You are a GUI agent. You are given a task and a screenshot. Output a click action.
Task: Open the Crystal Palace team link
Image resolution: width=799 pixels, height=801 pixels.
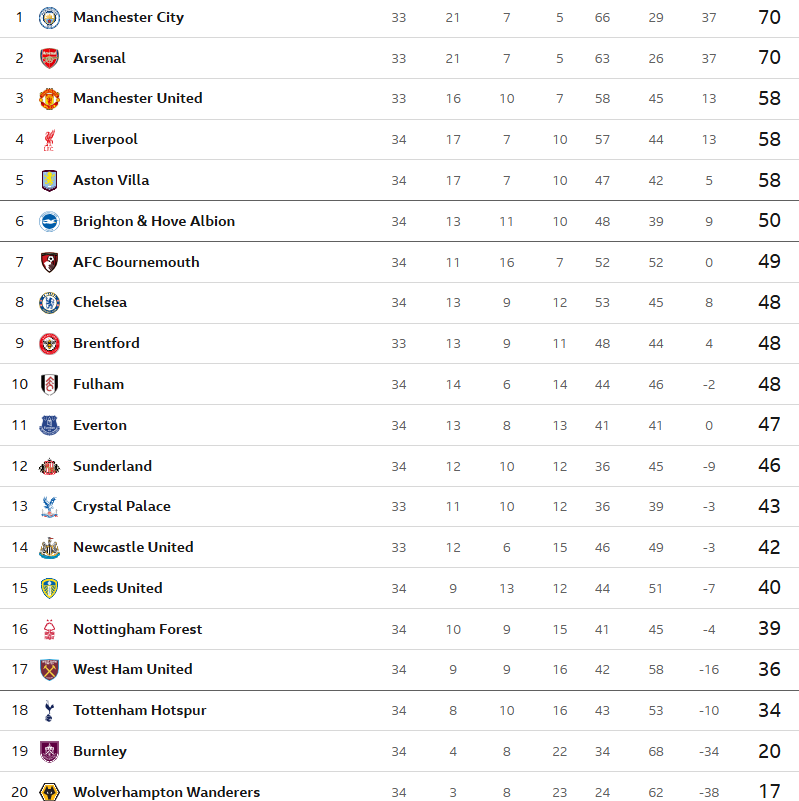click(121, 506)
